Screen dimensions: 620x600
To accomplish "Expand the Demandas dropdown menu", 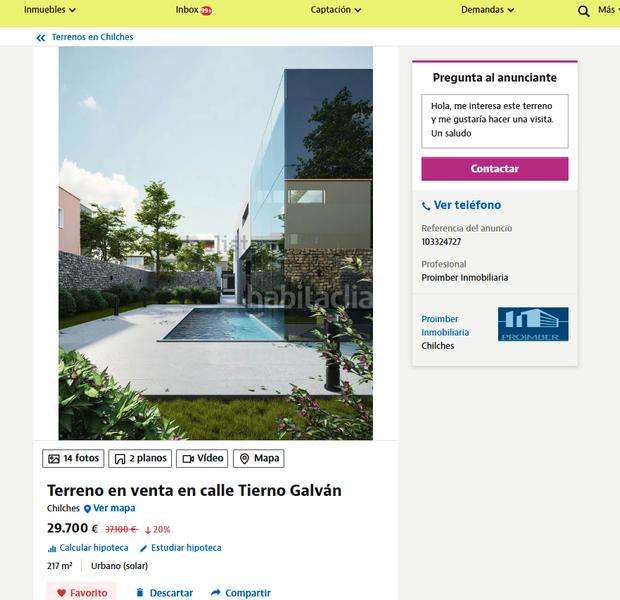I will [488, 10].
